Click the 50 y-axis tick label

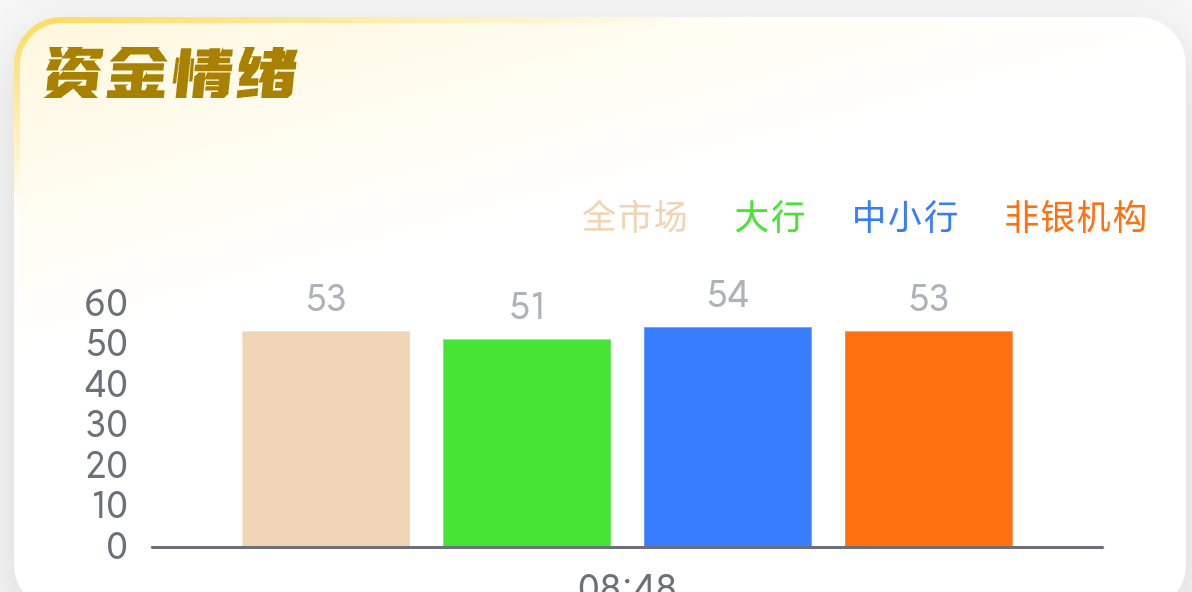tap(106, 344)
